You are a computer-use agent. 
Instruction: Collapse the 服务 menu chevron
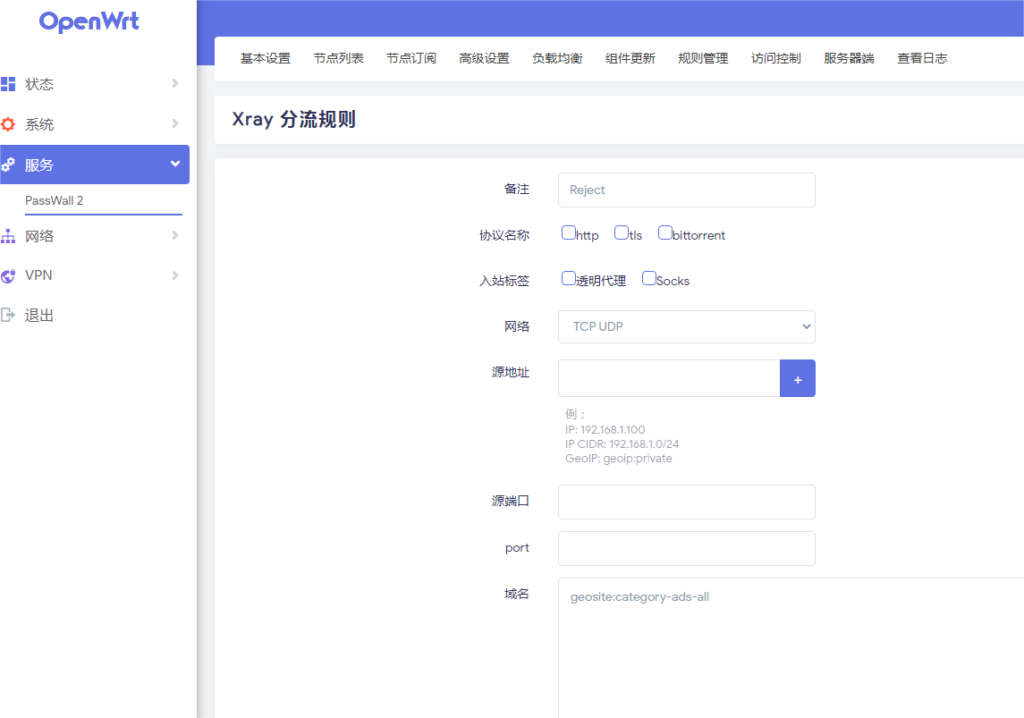(175, 164)
